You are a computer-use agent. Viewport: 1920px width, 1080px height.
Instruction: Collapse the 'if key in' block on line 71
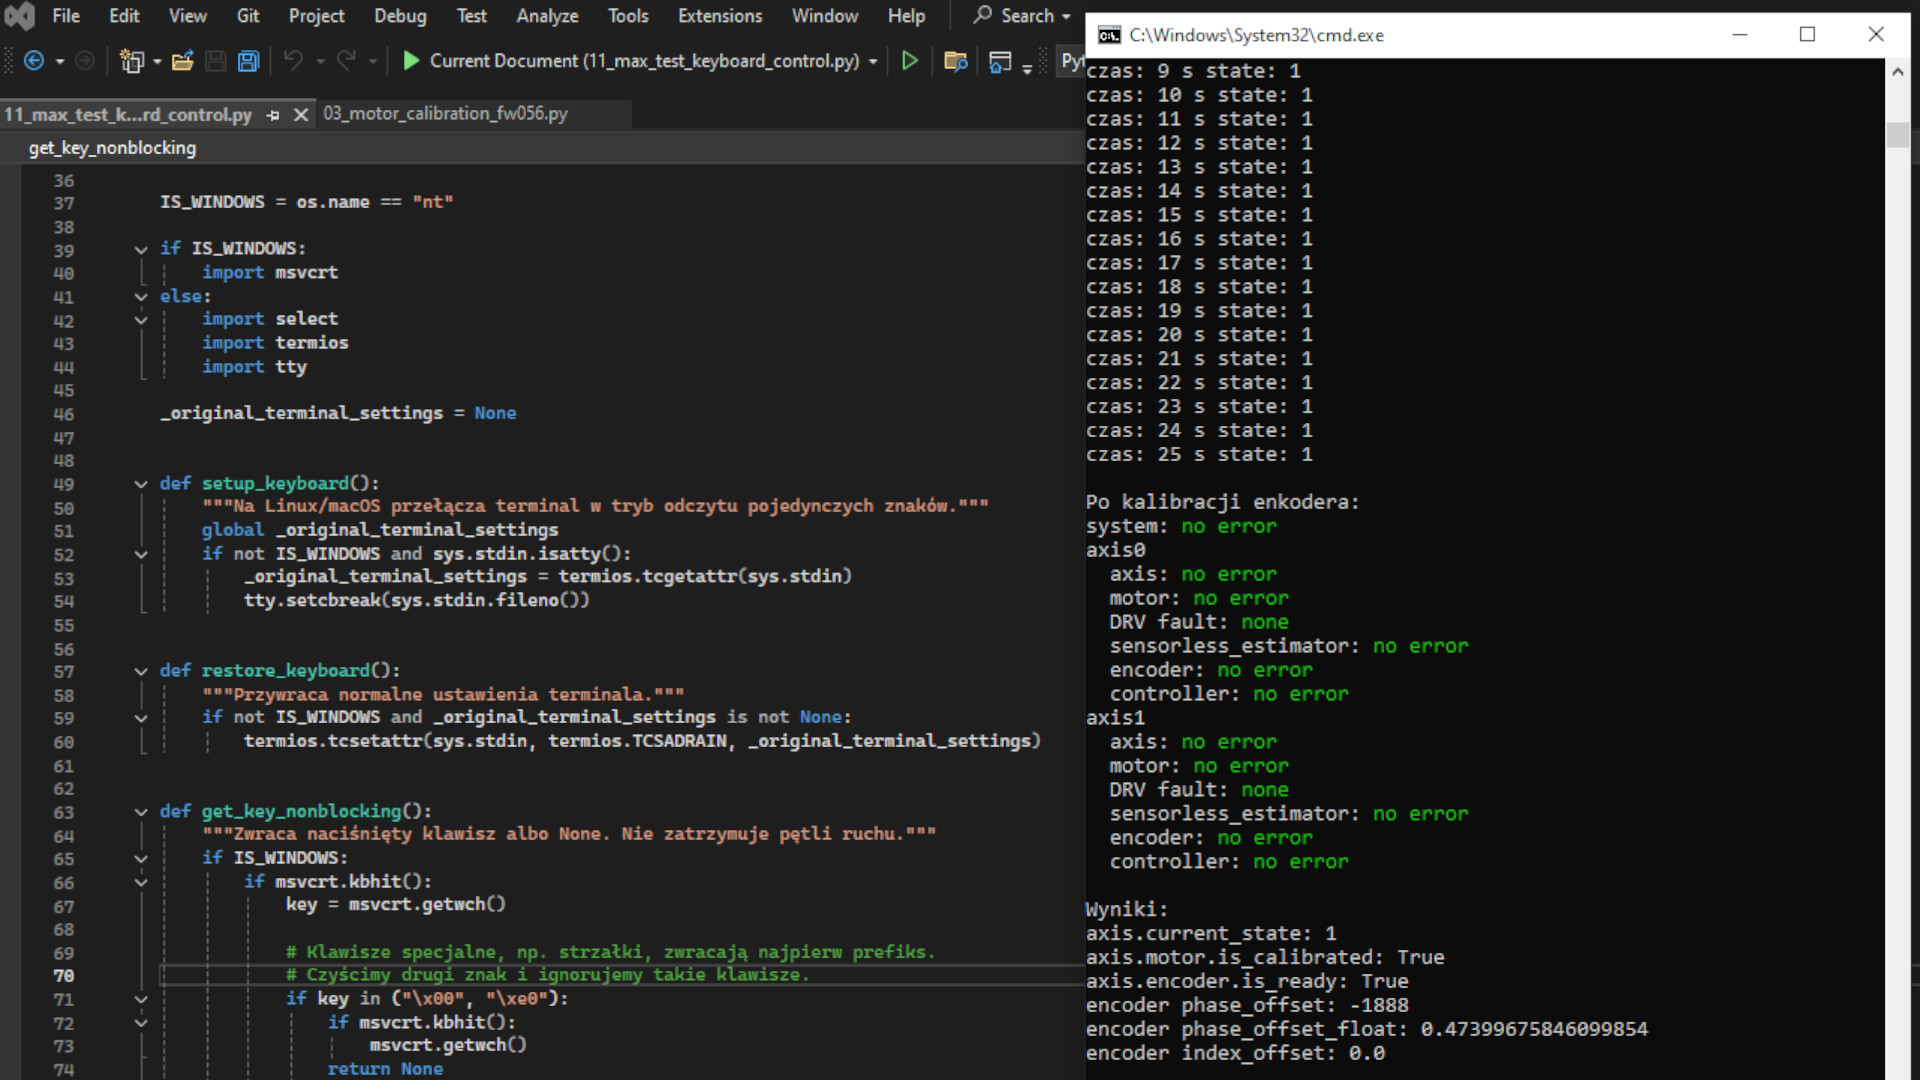tap(141, 999)
